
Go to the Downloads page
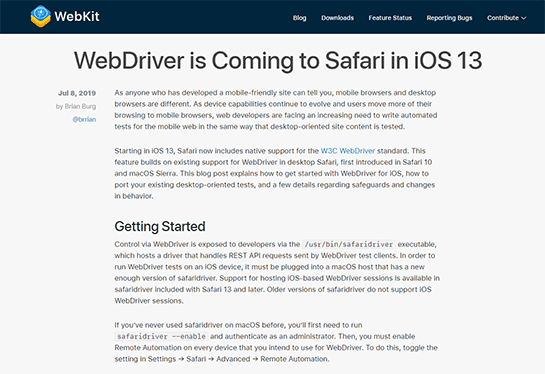[x=337, y=18]
